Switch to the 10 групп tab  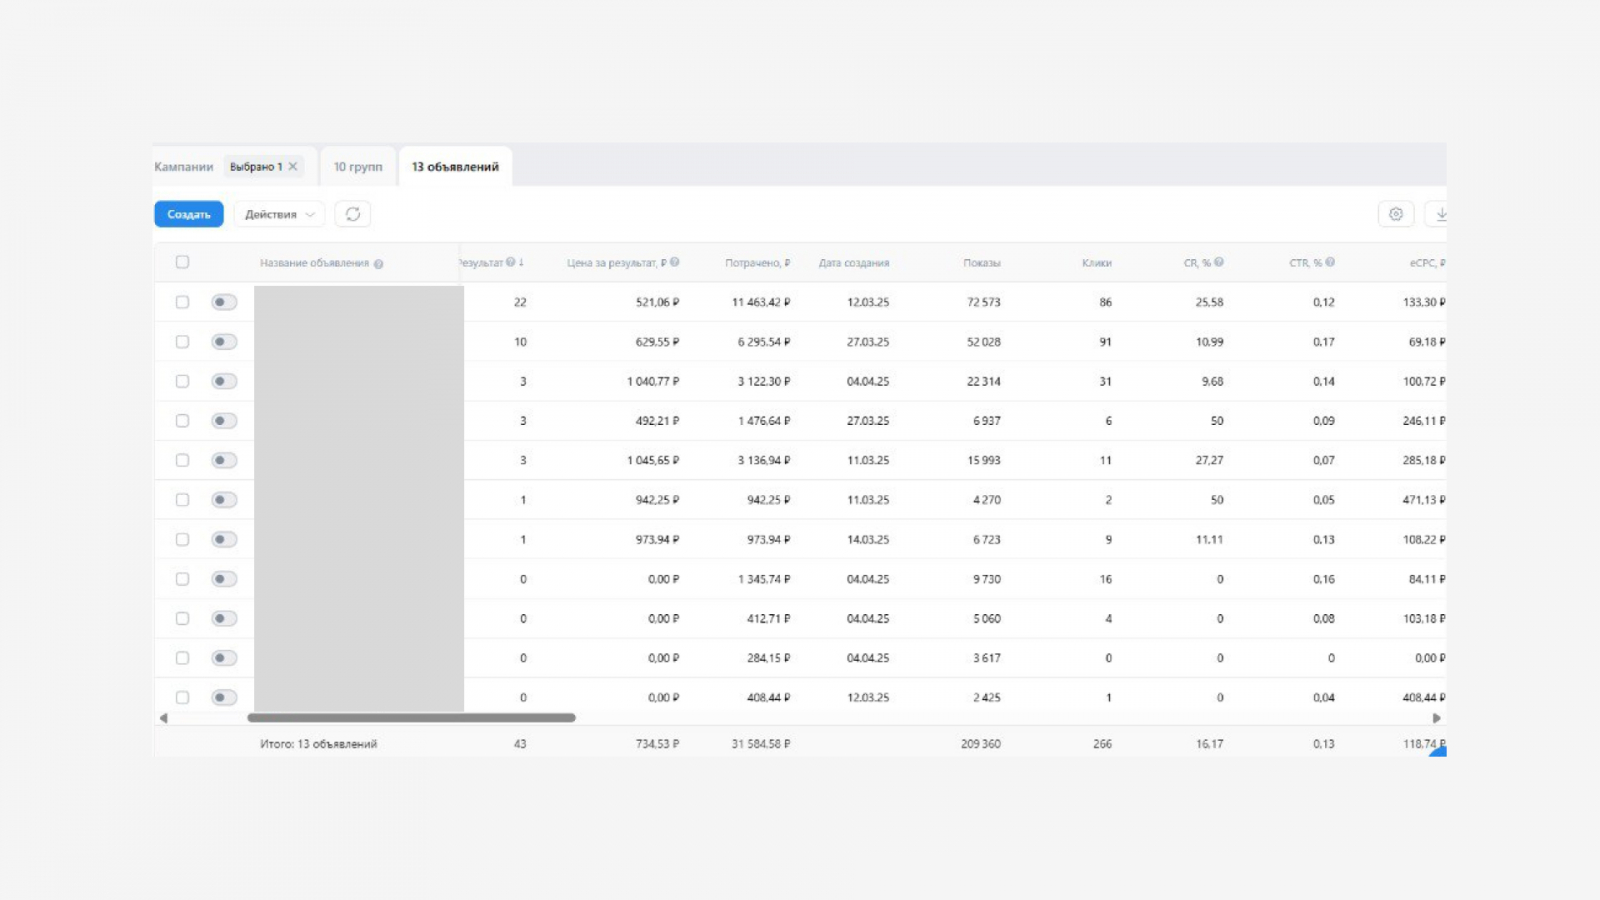click(x=358, y=167)
